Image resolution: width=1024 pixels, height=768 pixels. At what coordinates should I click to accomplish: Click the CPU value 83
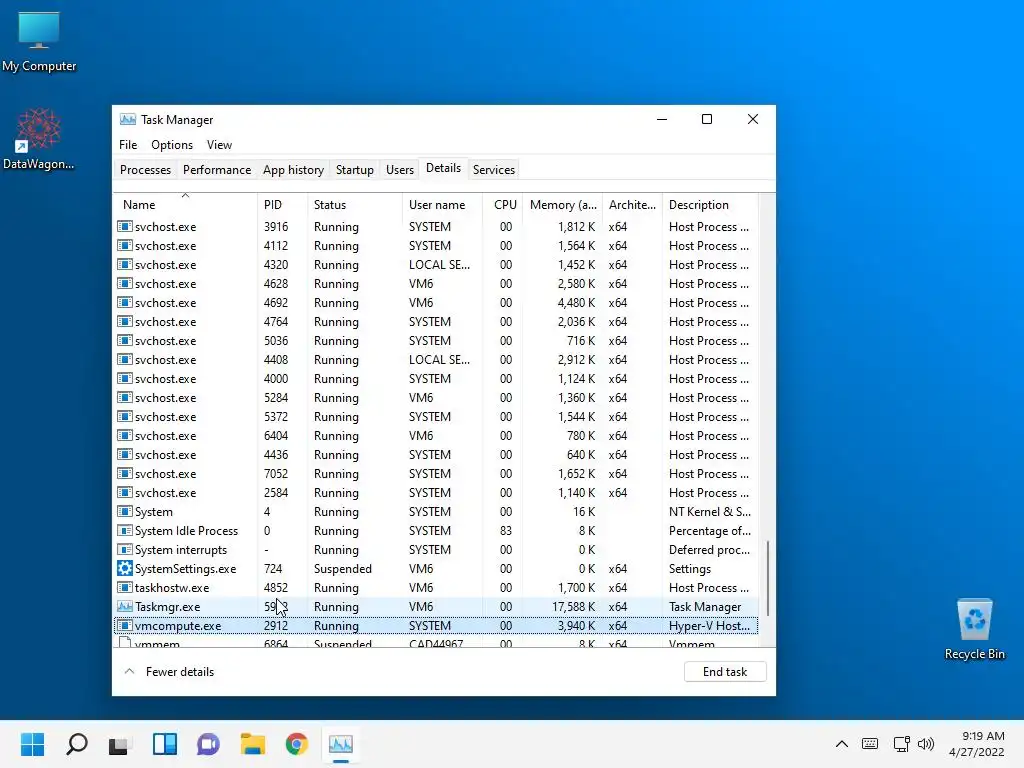click(x=505, y=531)
